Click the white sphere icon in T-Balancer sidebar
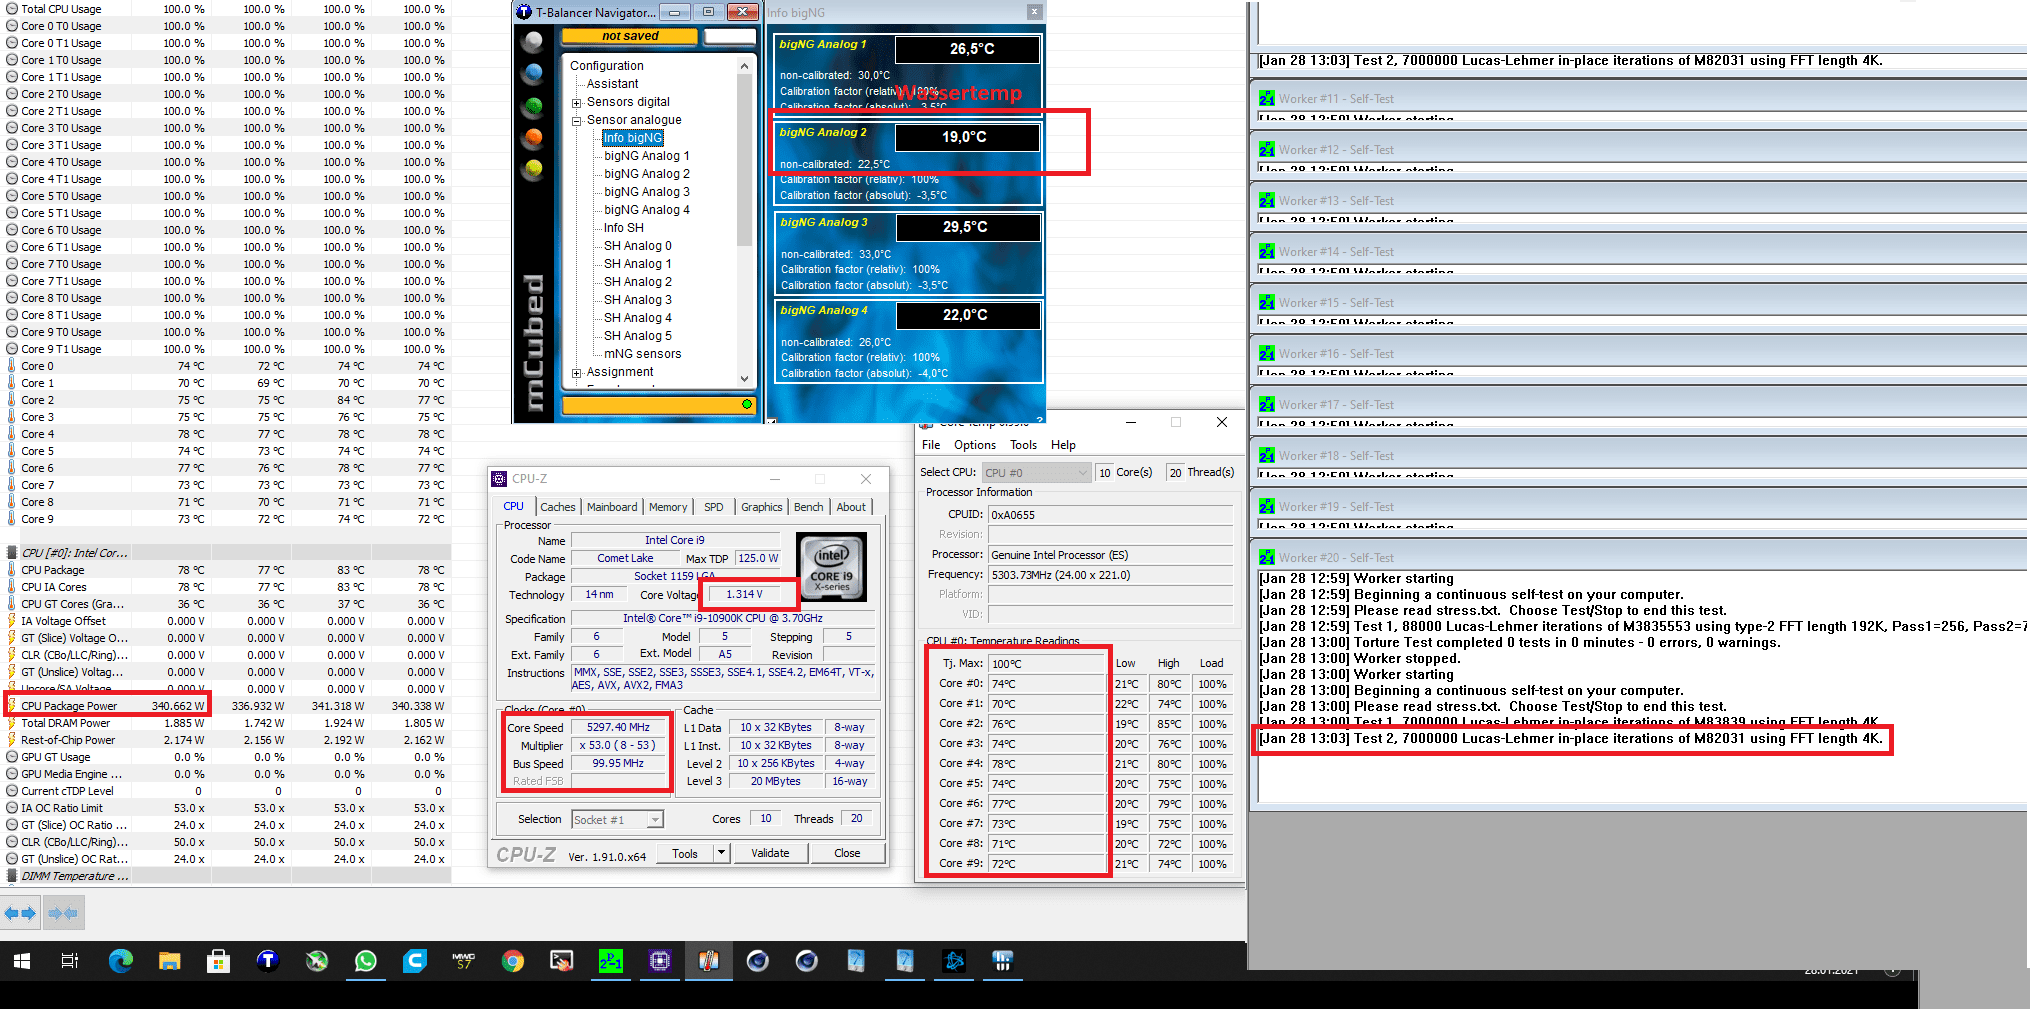The image size is (2030, 1009). (x=533, y=41)
